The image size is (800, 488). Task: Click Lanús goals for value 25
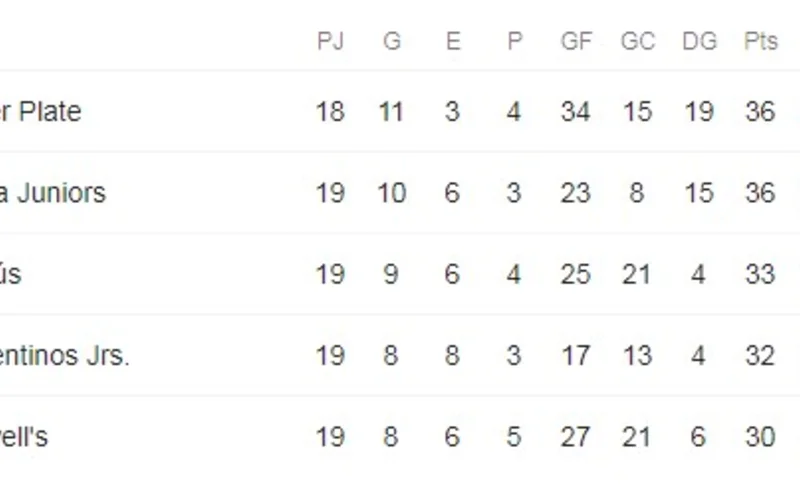[576, 274]
